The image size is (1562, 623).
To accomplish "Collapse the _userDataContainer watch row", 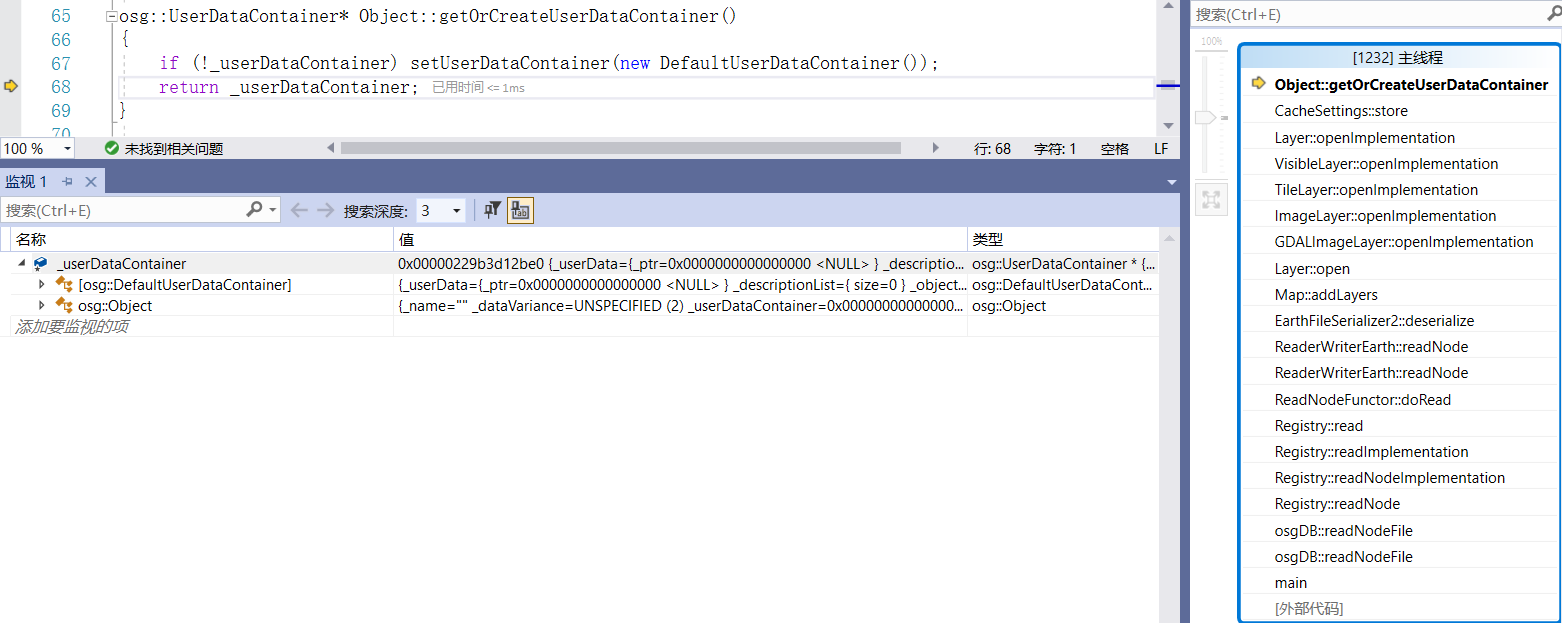I will [x=20, y=264].
